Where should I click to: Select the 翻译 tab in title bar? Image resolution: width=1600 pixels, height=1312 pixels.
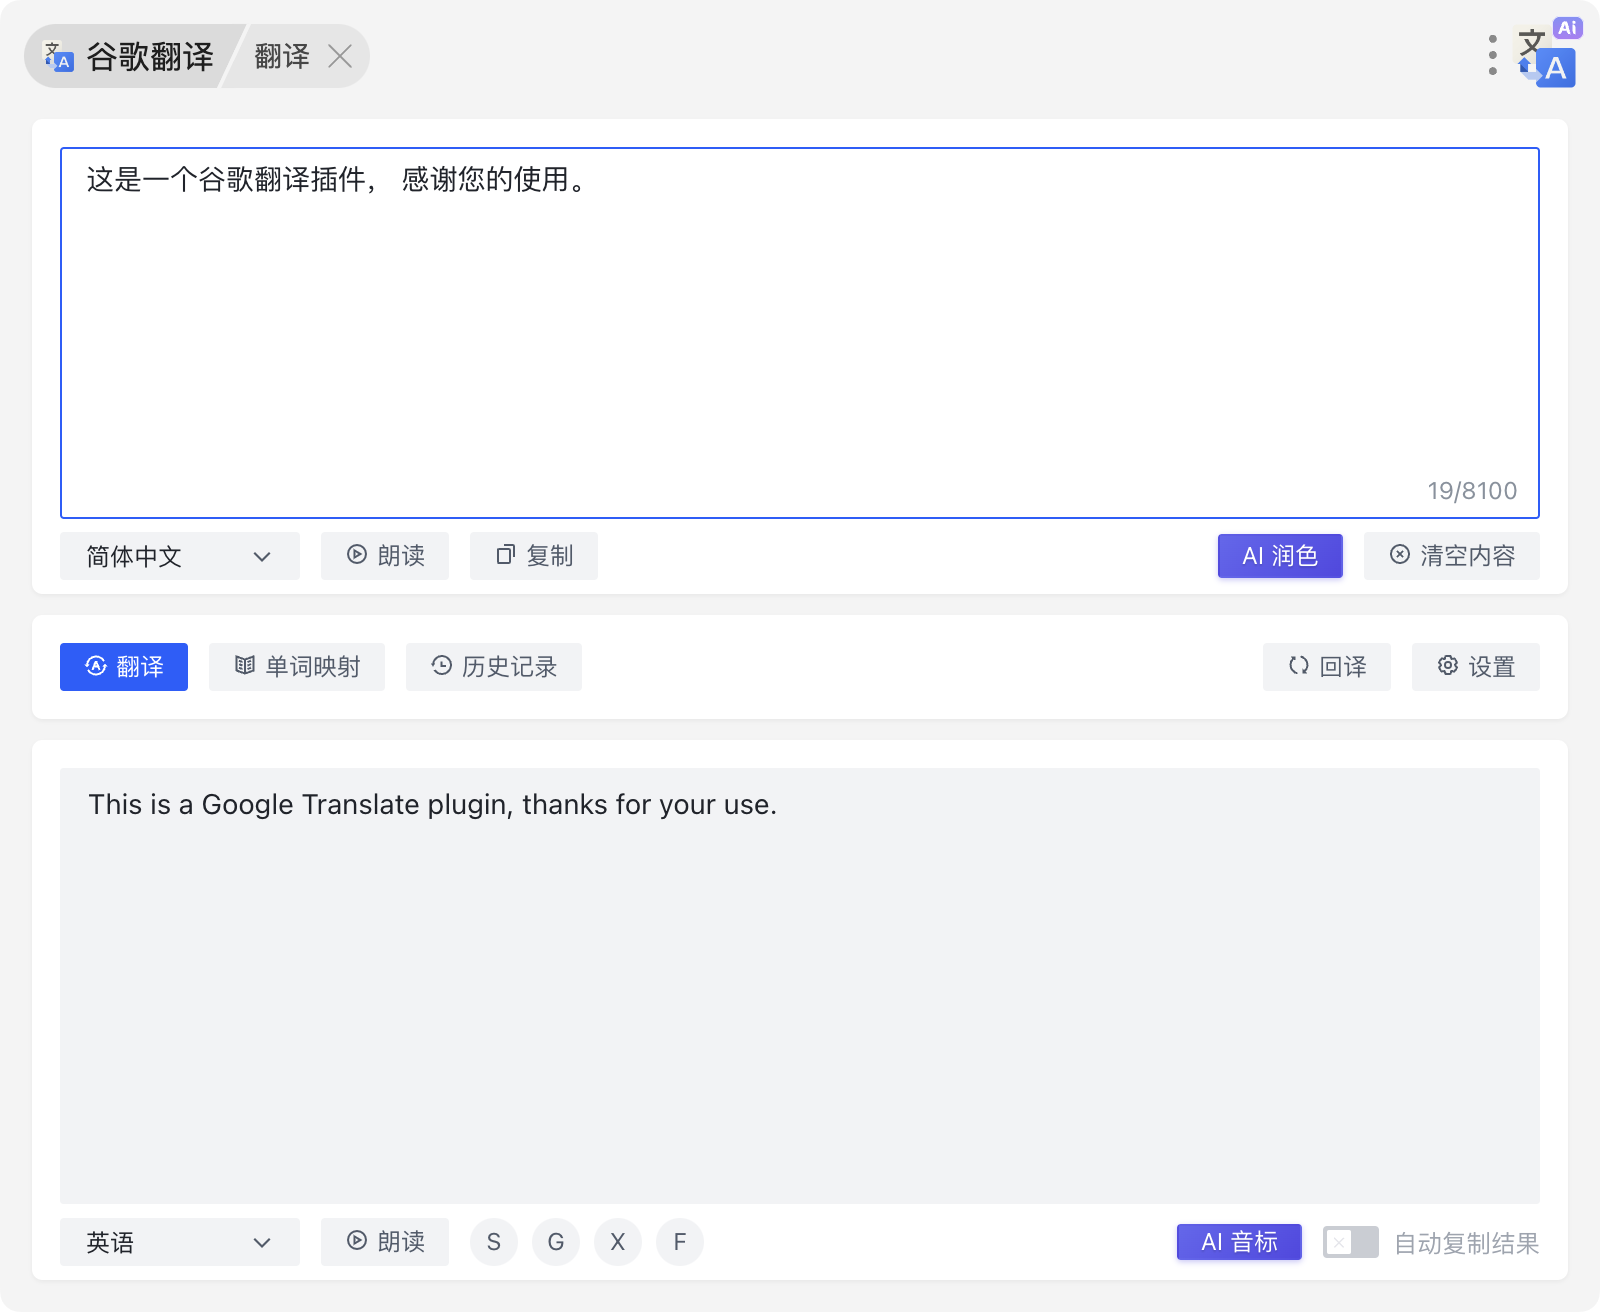(x=282, y=56)
